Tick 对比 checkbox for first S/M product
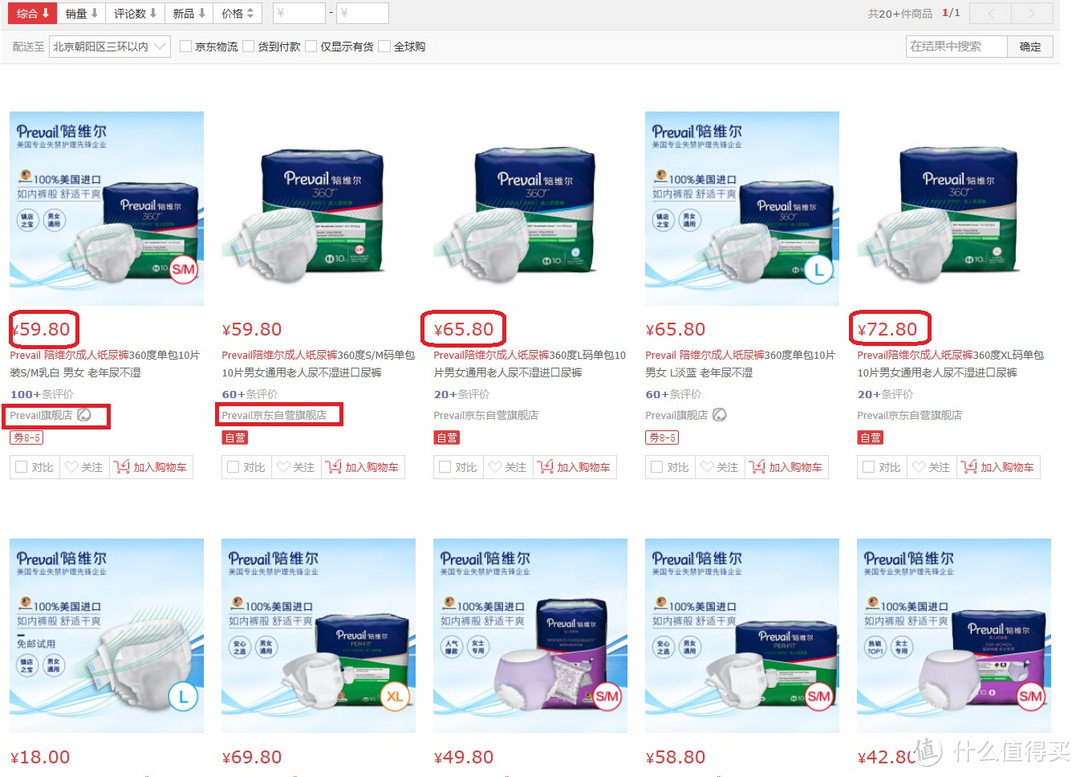Viewport: 1080px width, 777px height. point(21,467)
